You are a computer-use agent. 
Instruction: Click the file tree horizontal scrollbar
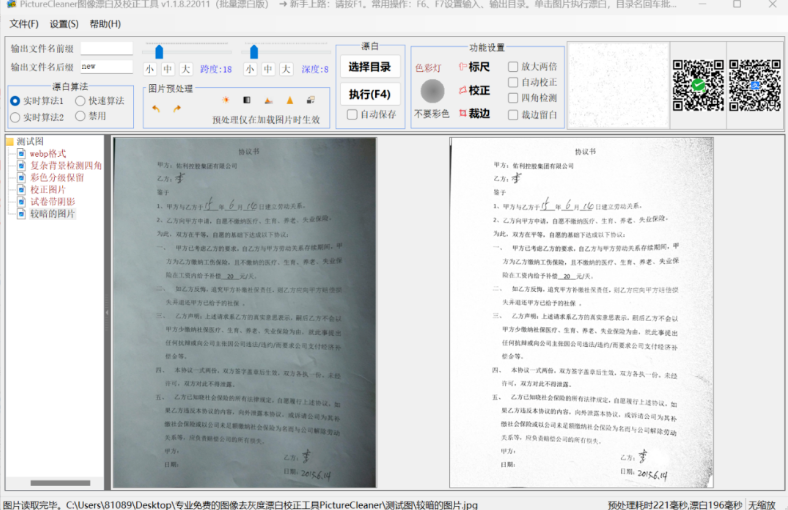pyautogui.click(x=60, y=483)
